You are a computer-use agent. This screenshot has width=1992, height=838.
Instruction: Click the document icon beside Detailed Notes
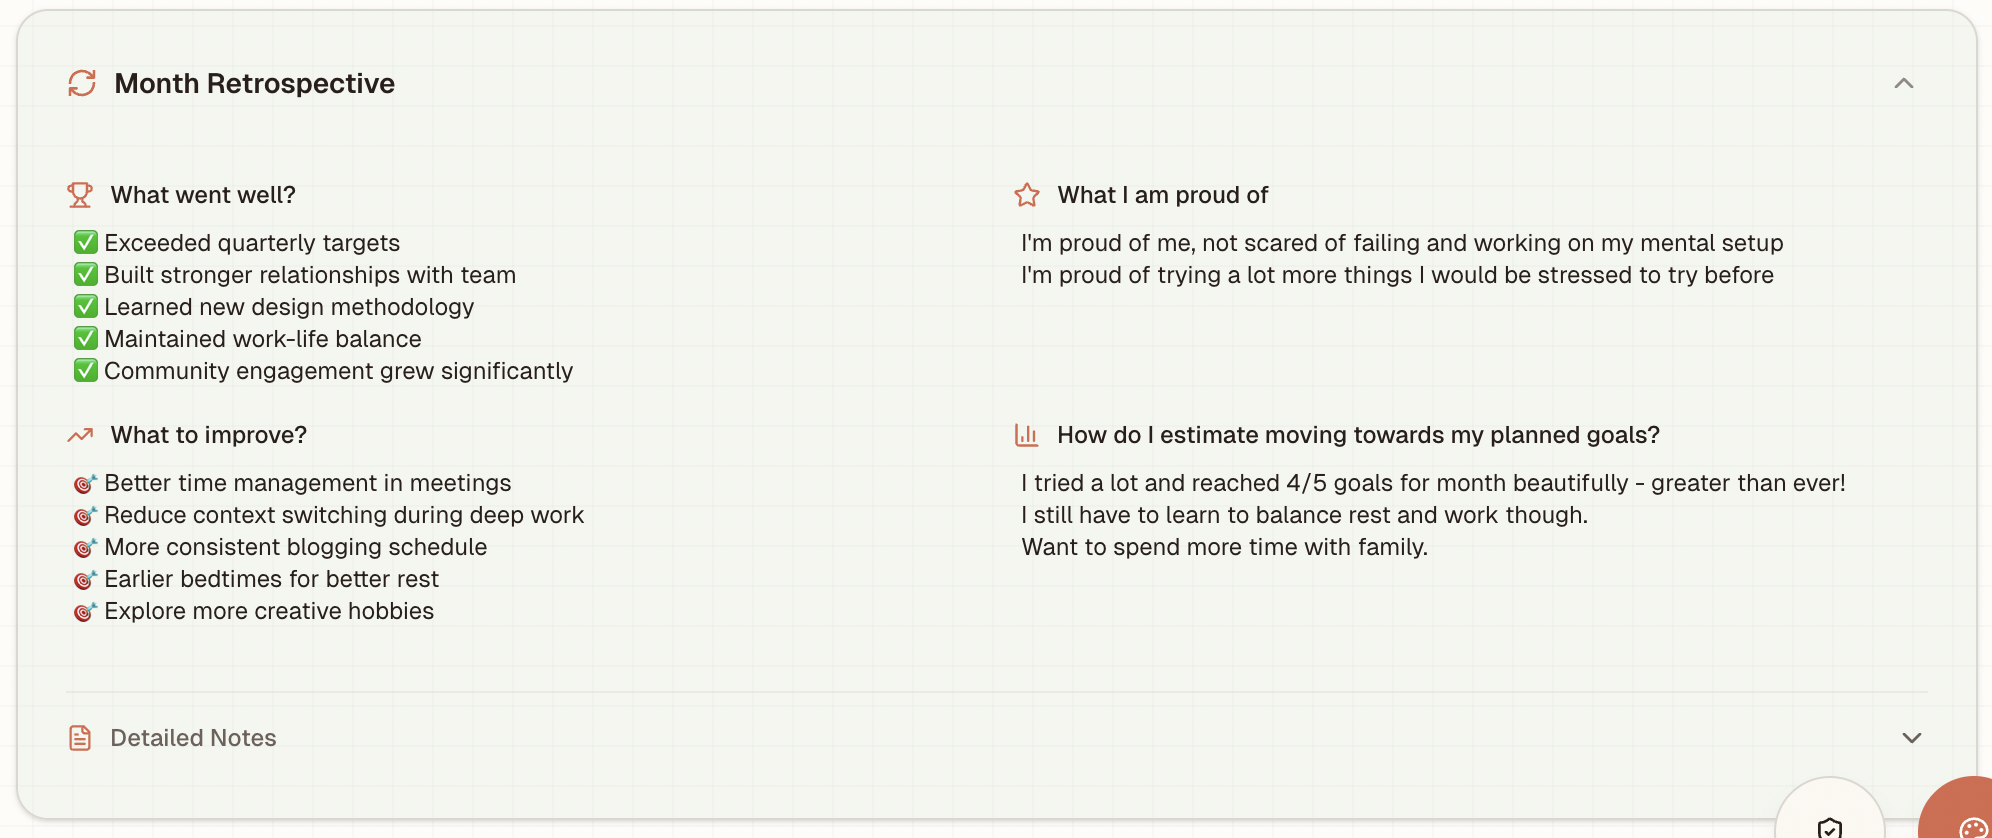(81, 738)
